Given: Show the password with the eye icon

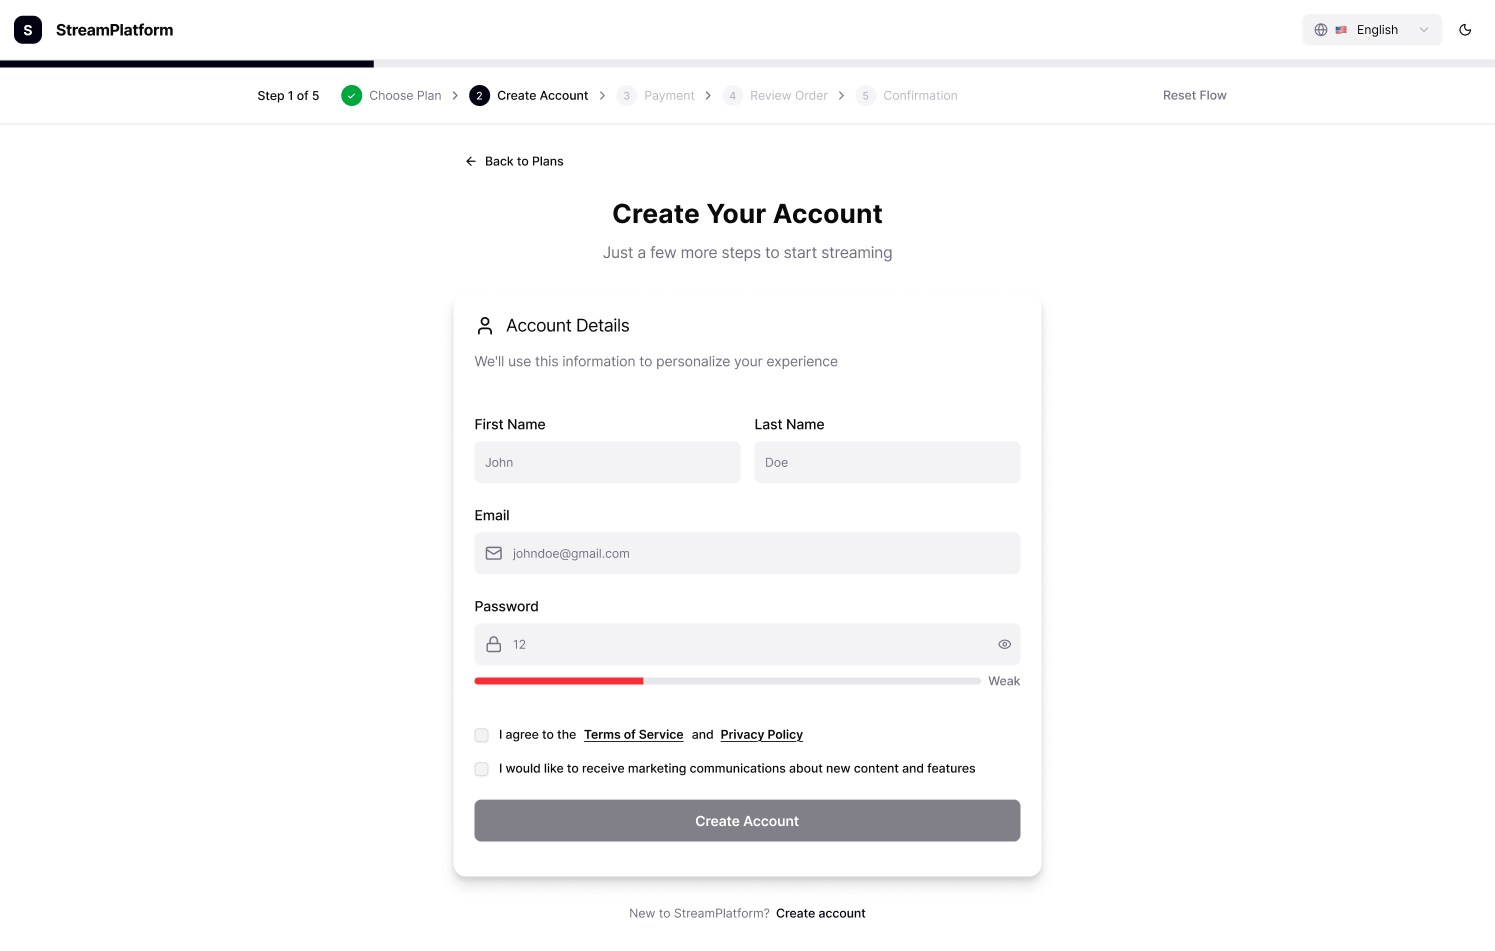Looking at the screenshot, I should pos(1004,644).
